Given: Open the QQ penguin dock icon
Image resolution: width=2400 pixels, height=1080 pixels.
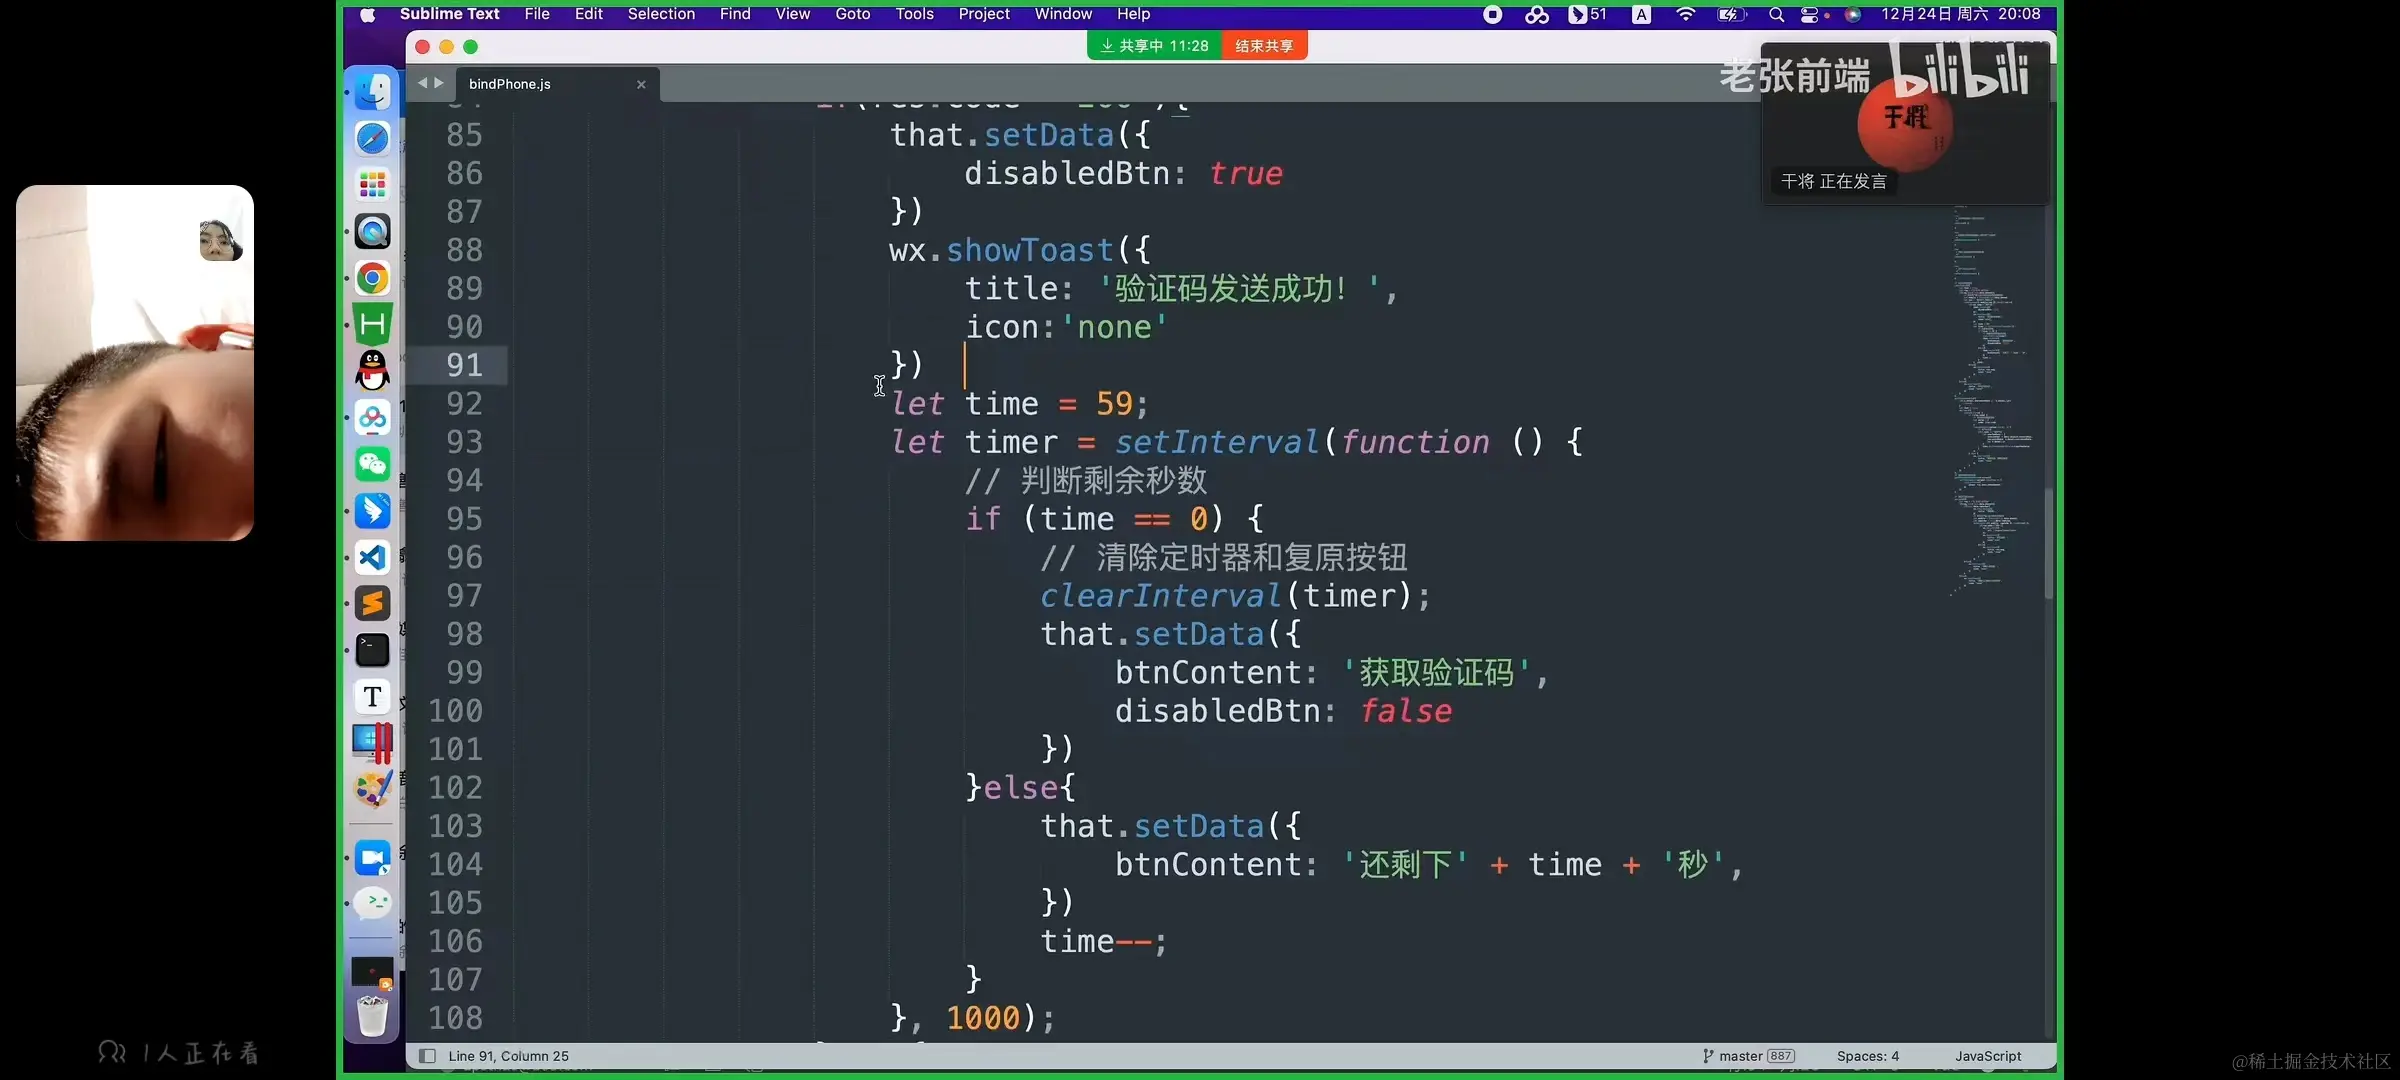Looking at the screenshot, I should click(372, 371).
